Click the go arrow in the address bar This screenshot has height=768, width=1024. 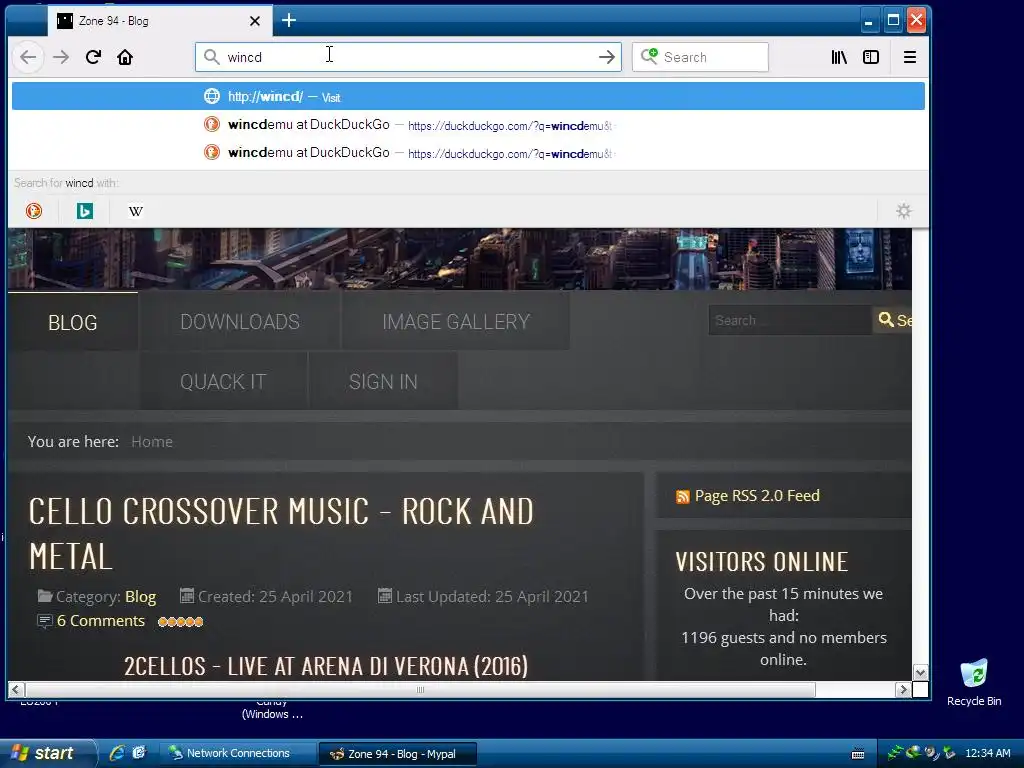[607, 57]
